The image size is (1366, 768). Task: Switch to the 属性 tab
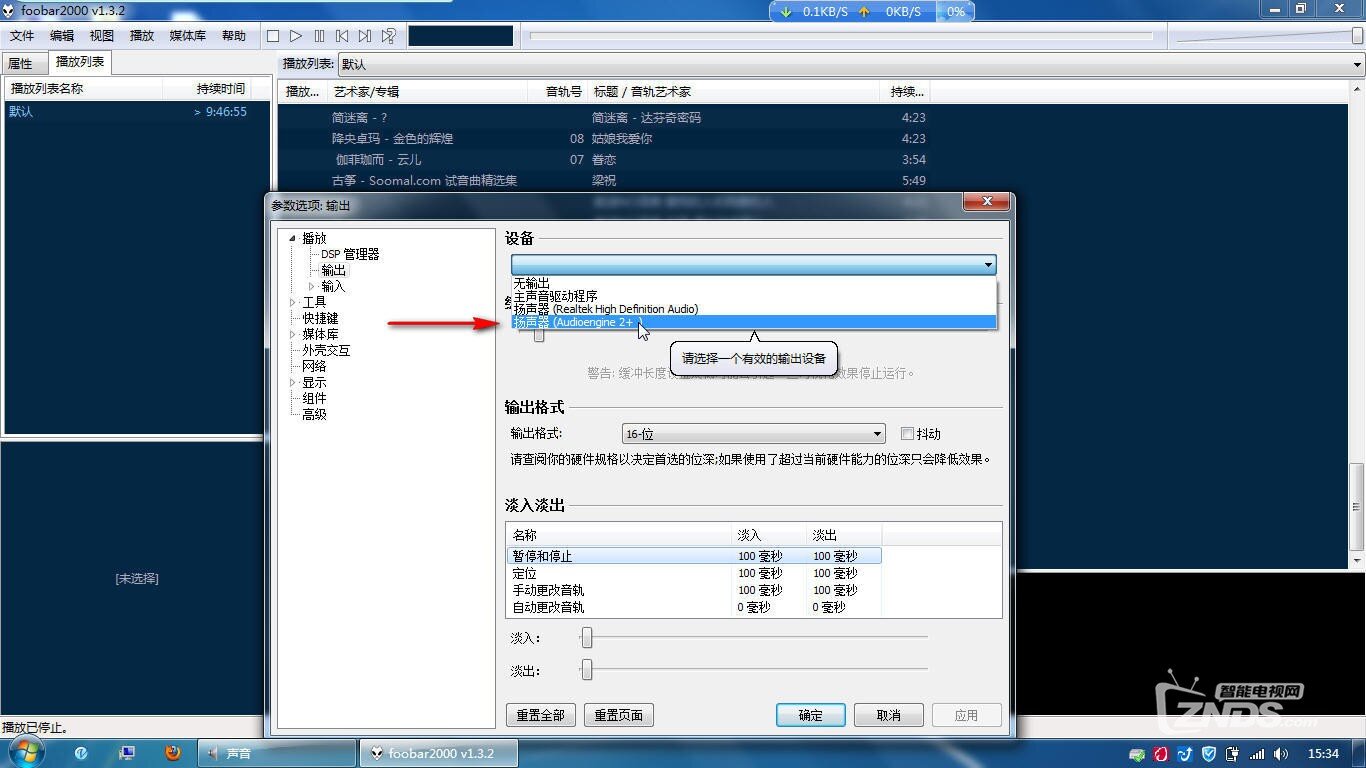[21, 63]
